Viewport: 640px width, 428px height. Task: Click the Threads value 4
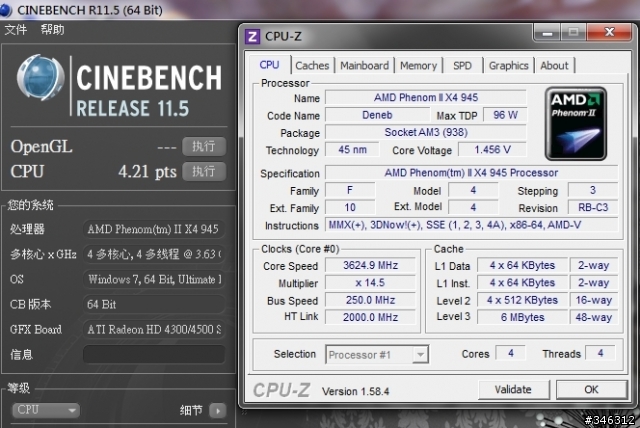click(600, 353)
